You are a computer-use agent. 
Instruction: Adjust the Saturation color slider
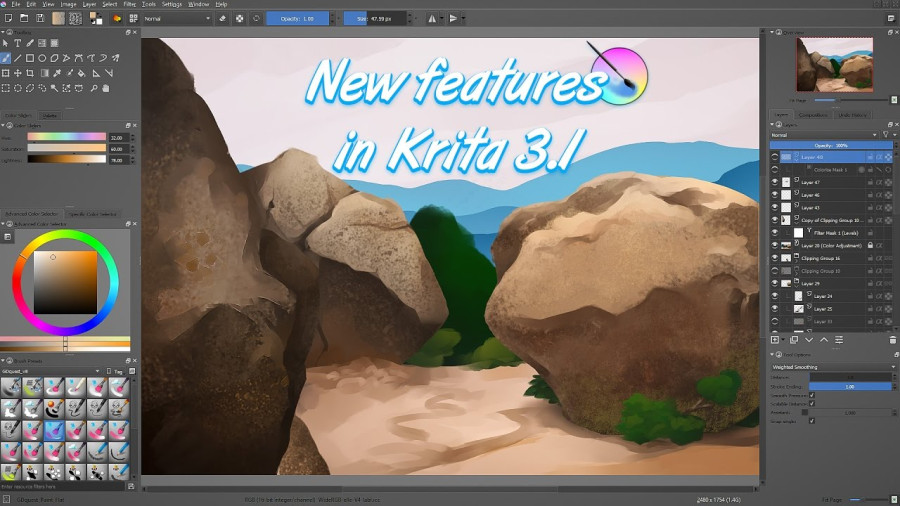(67, 149)
